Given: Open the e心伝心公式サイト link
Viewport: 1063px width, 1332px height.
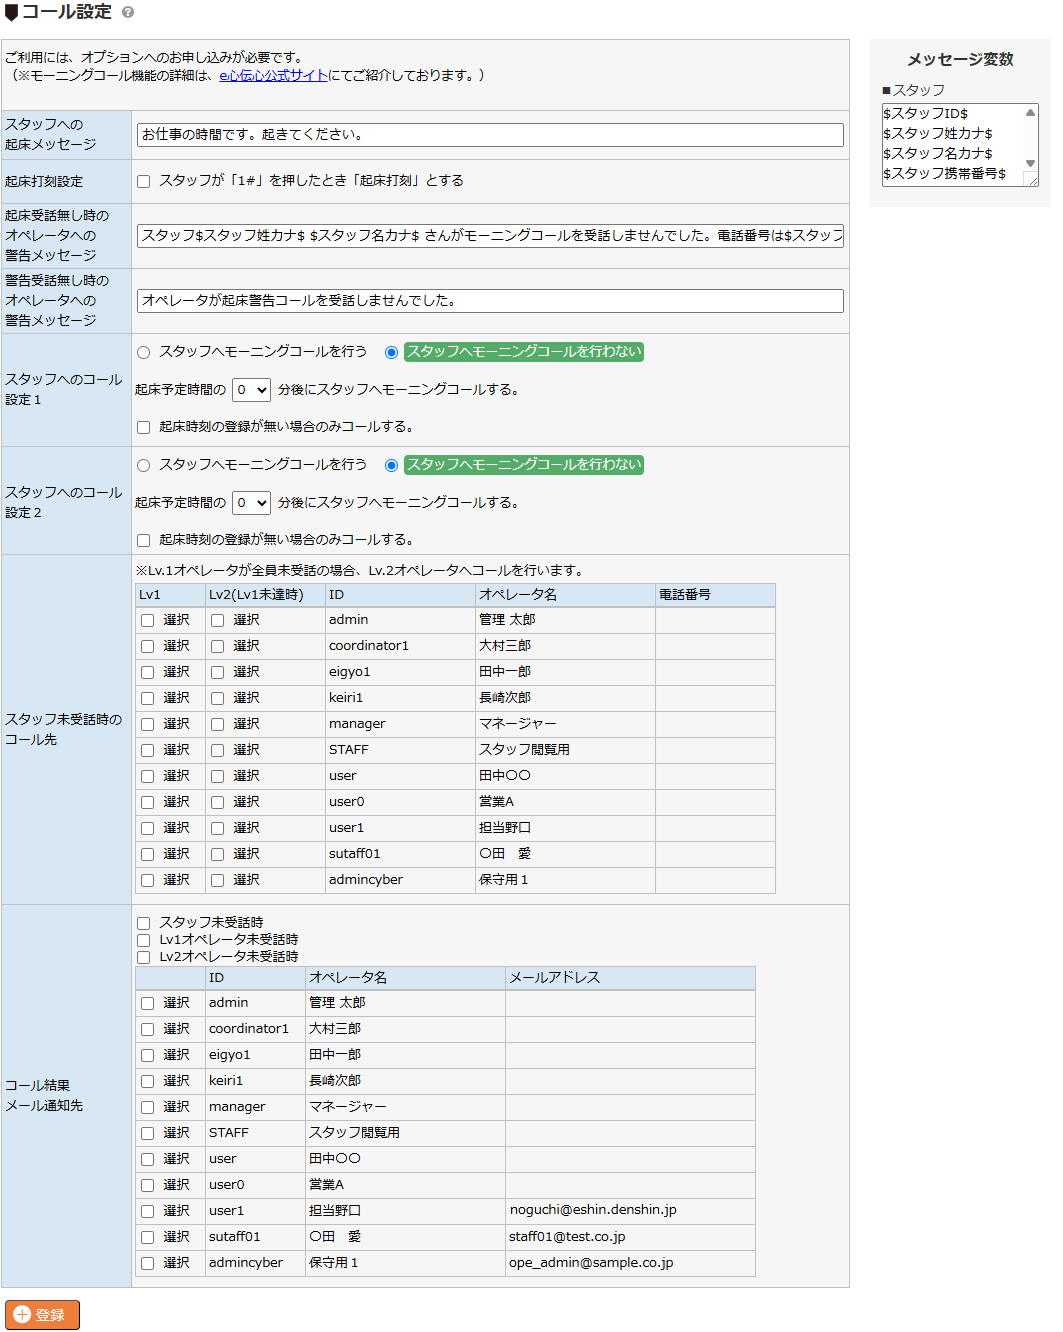Looking at the screenshot, I should tap(273, 75).
